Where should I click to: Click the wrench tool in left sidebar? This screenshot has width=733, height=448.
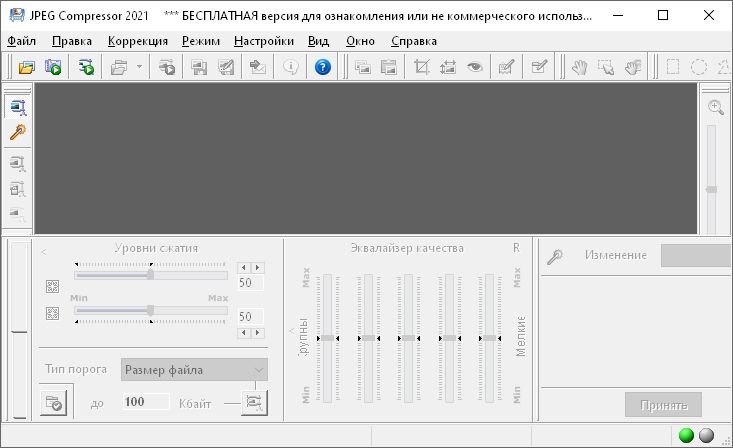click(x=18, y=132)
